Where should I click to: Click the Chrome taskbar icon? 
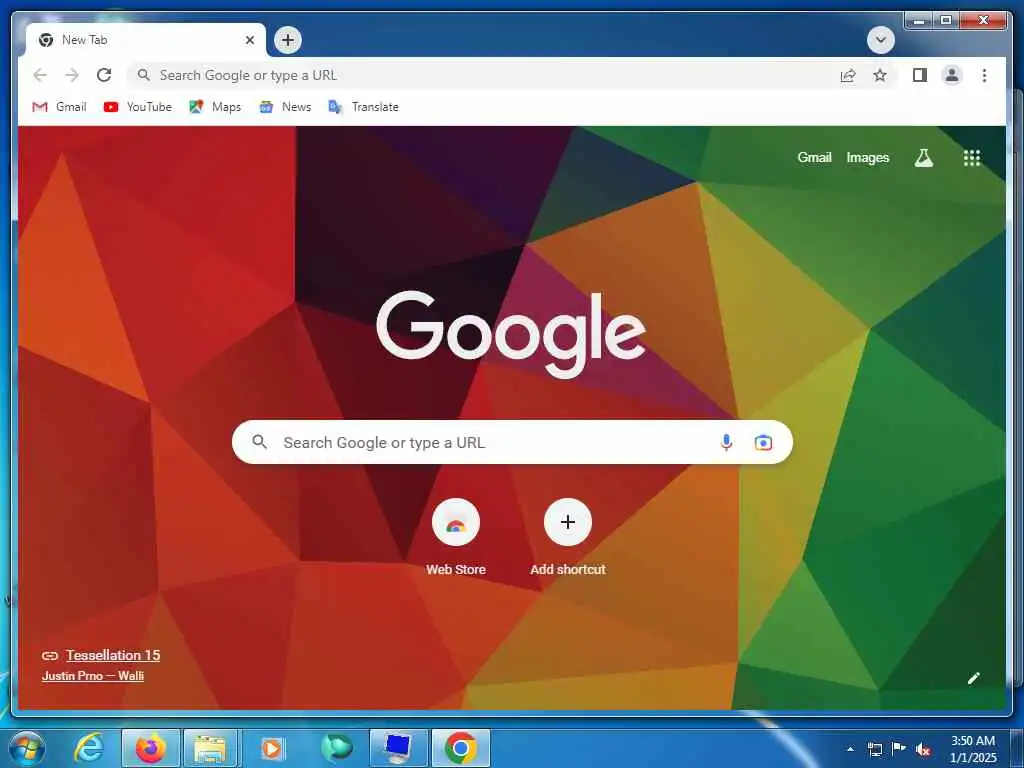pyautogui.click(x=461, y=748)
